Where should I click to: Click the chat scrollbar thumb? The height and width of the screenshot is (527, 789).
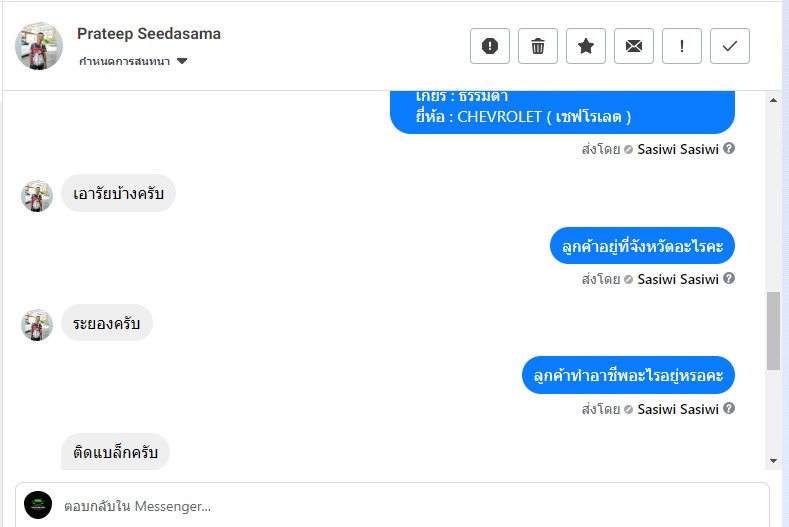(773, 331)
